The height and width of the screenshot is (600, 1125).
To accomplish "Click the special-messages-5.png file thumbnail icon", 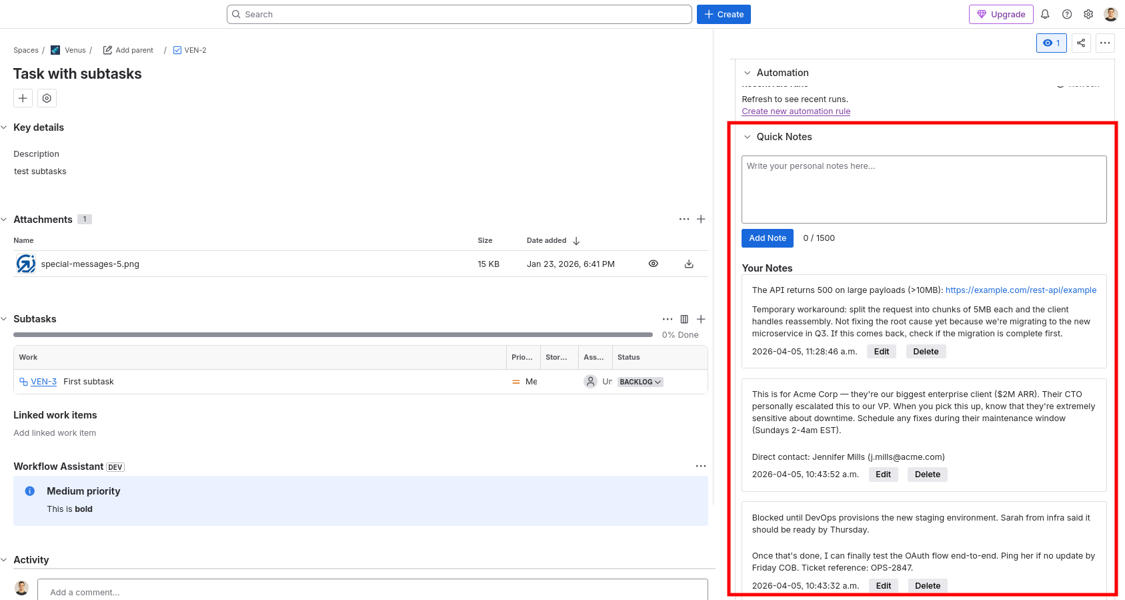I will 26,264.
